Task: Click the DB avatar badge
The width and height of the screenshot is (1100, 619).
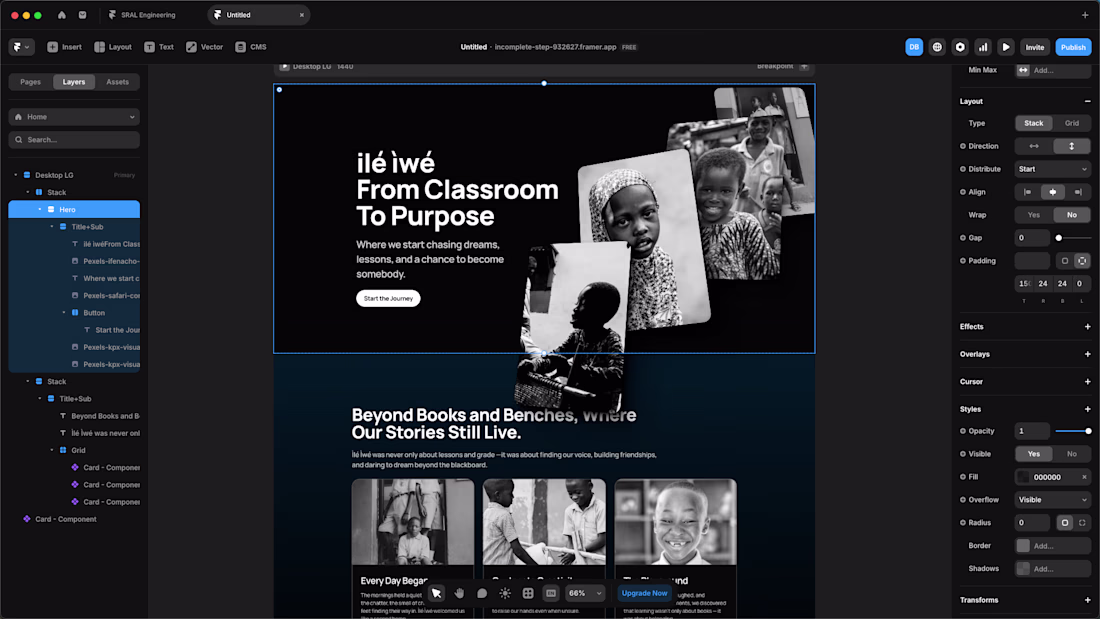Action: click(913, 47)
